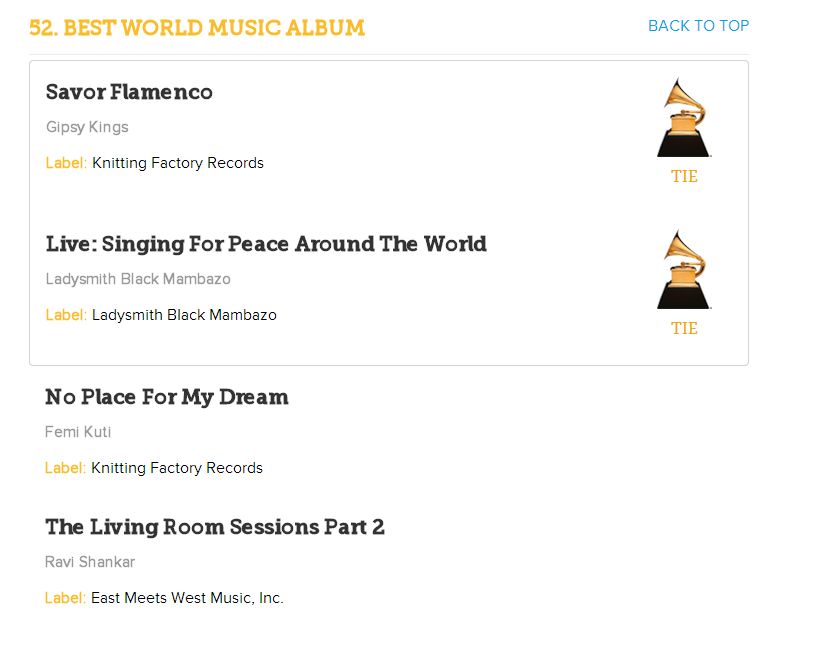Click the TIE text under Savor Flamenco trophy
This screenshot has width=816, height=654.
684,176
